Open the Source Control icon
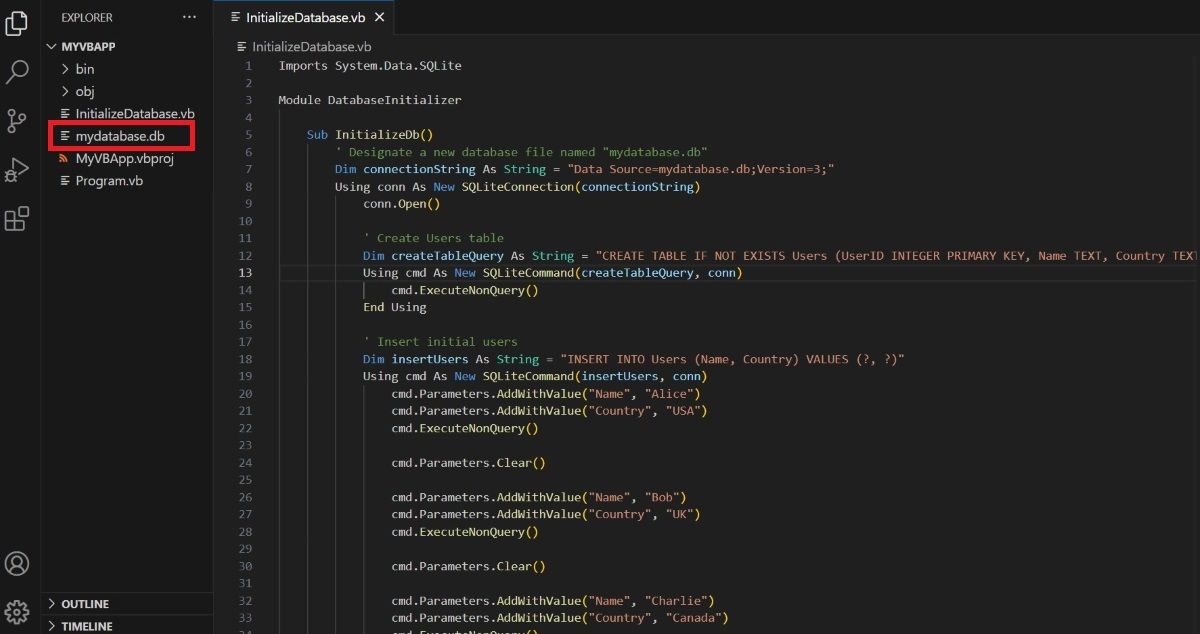The image size is (1200, 634). 16,121
